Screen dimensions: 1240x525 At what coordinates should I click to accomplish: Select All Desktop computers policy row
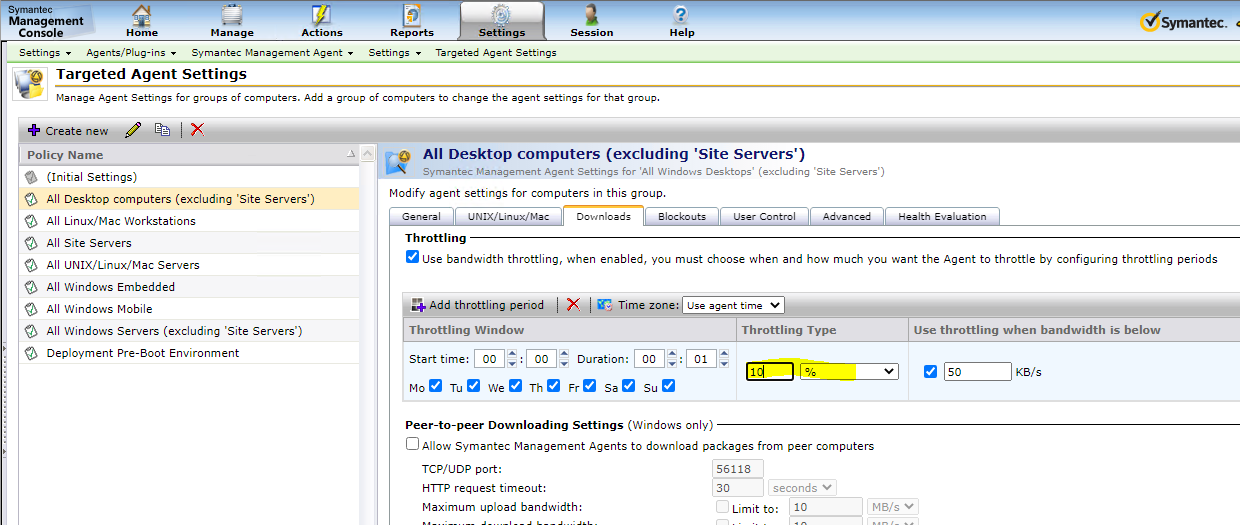(189, 199)
